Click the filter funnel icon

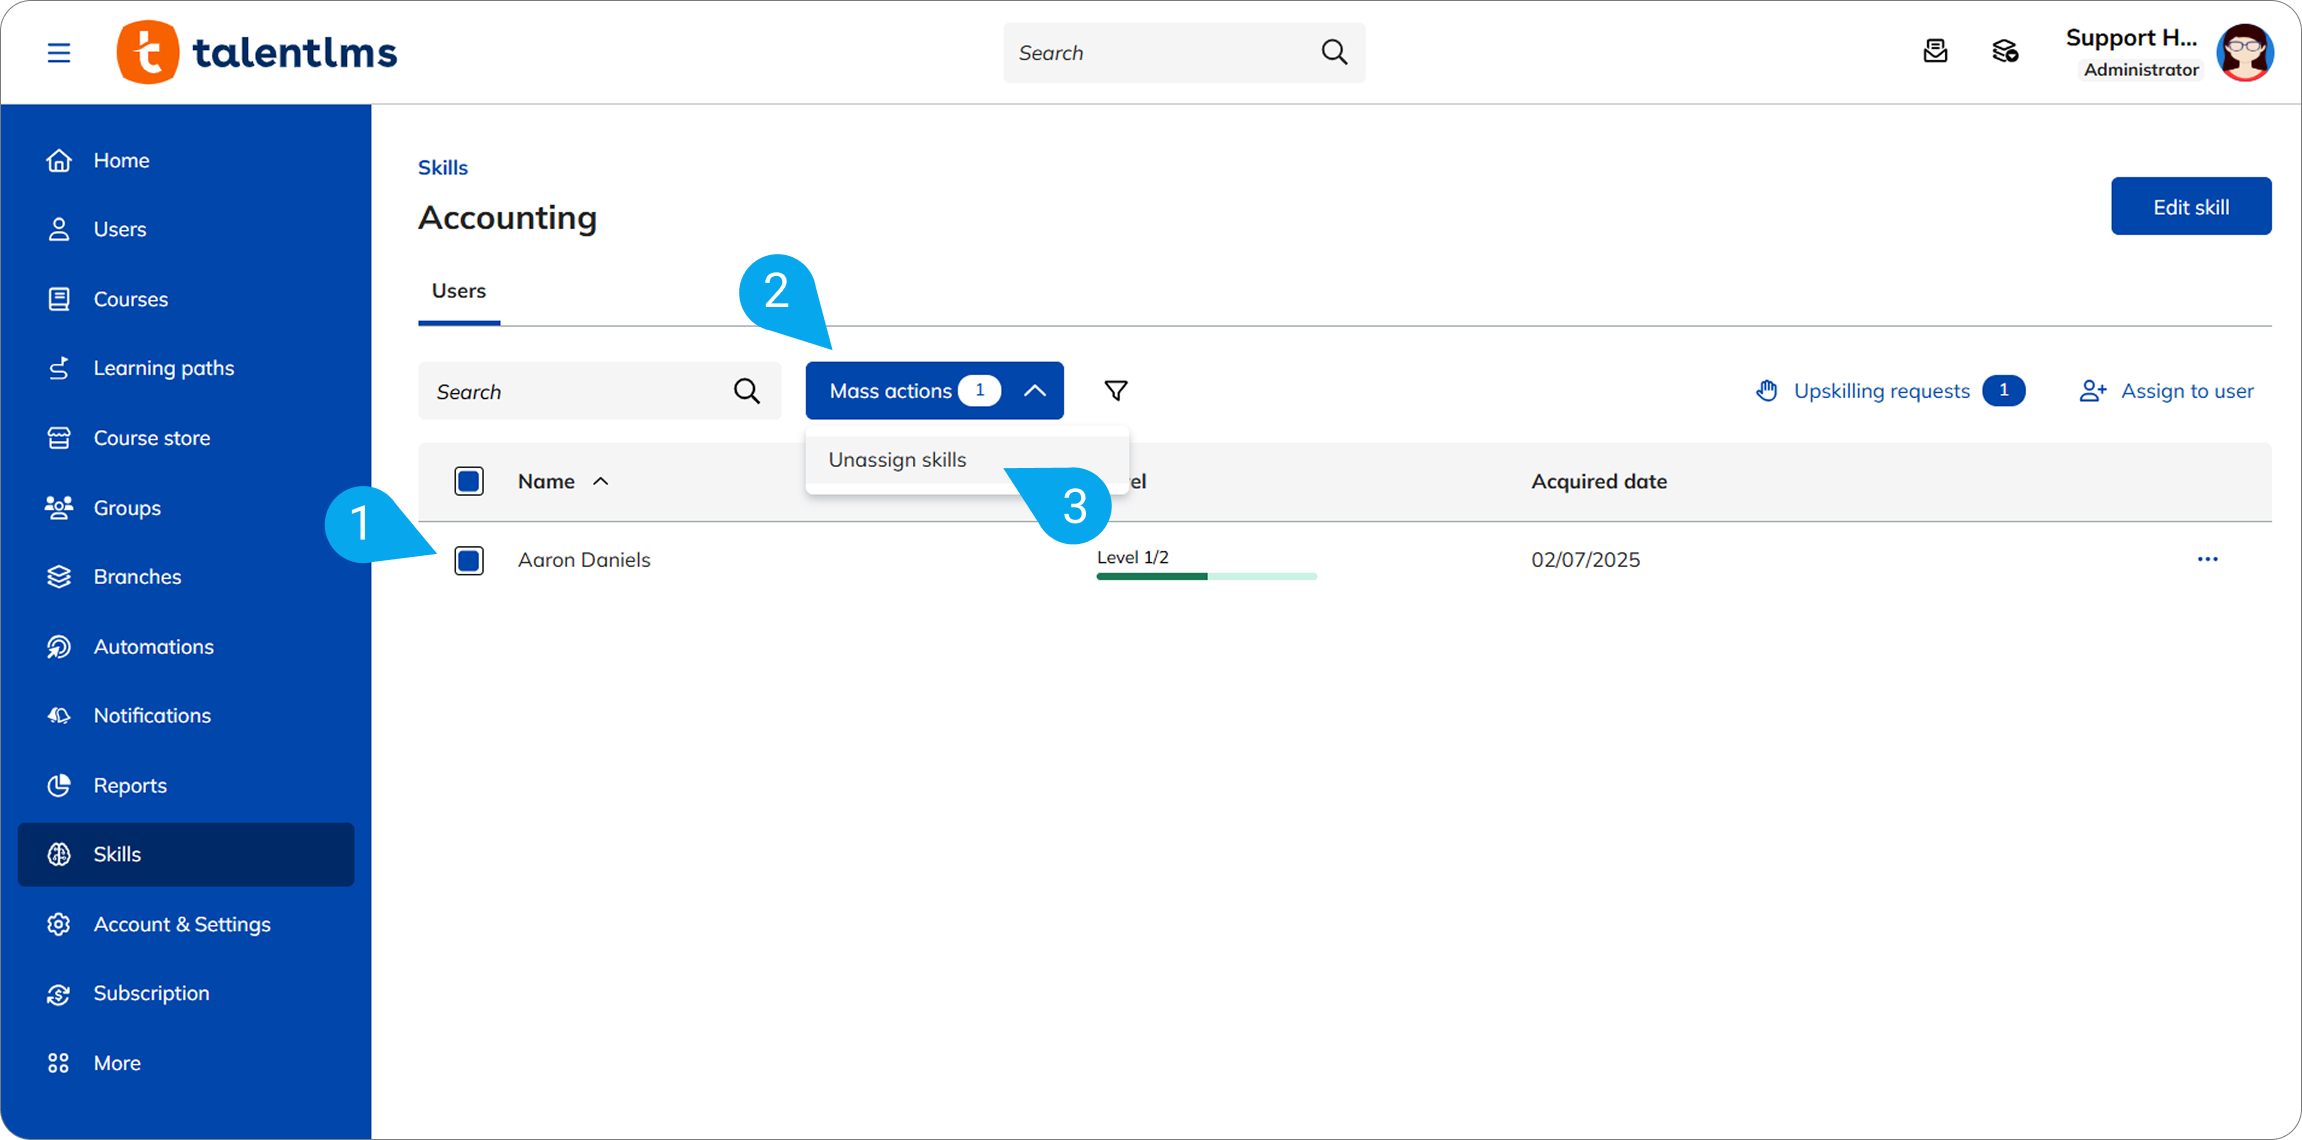pos(1116,391)
